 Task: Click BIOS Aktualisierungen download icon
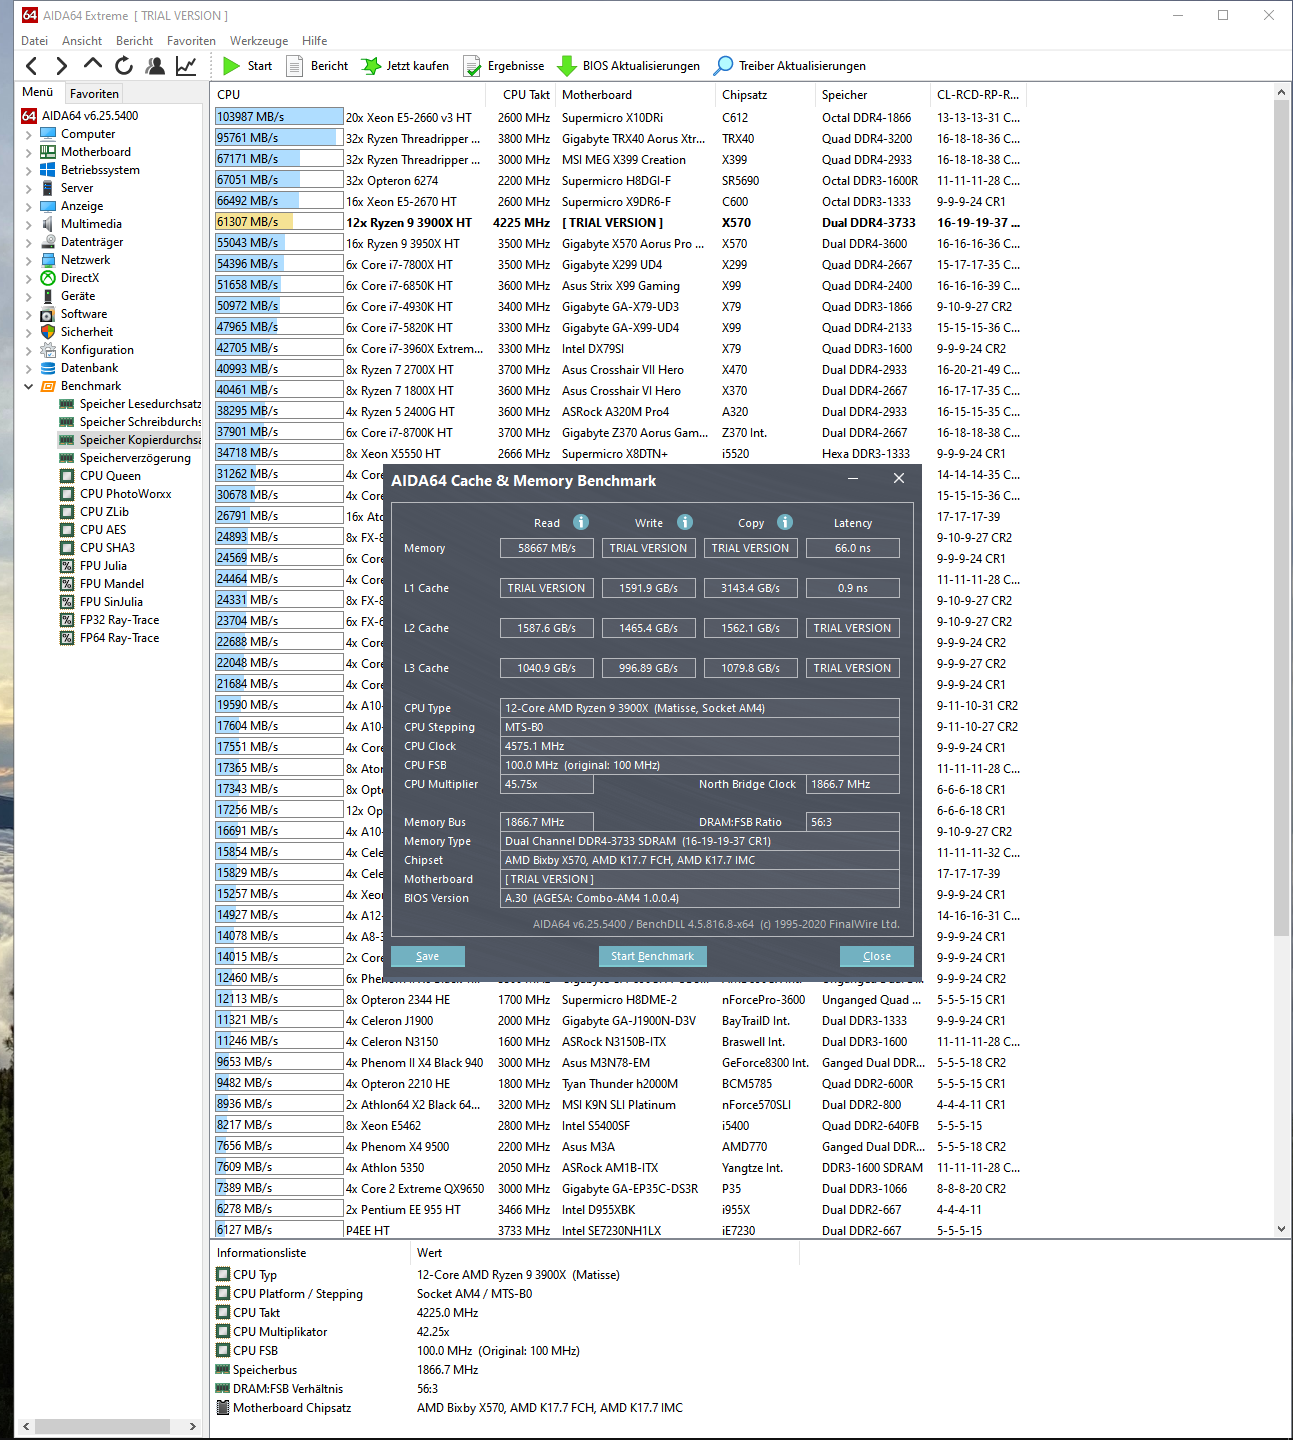tap(567, 66)
